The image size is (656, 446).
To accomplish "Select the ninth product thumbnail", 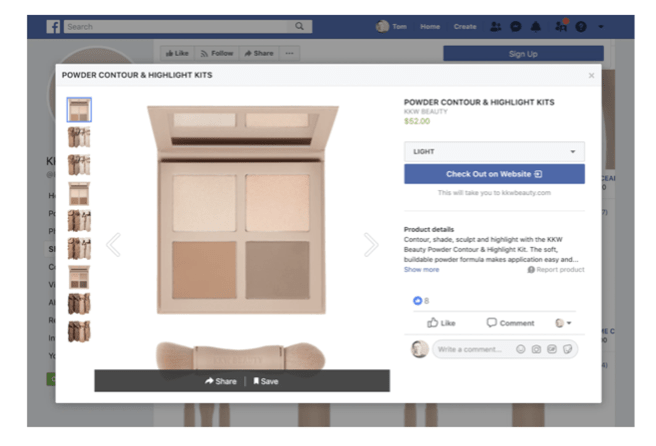I will pos(79,331).
